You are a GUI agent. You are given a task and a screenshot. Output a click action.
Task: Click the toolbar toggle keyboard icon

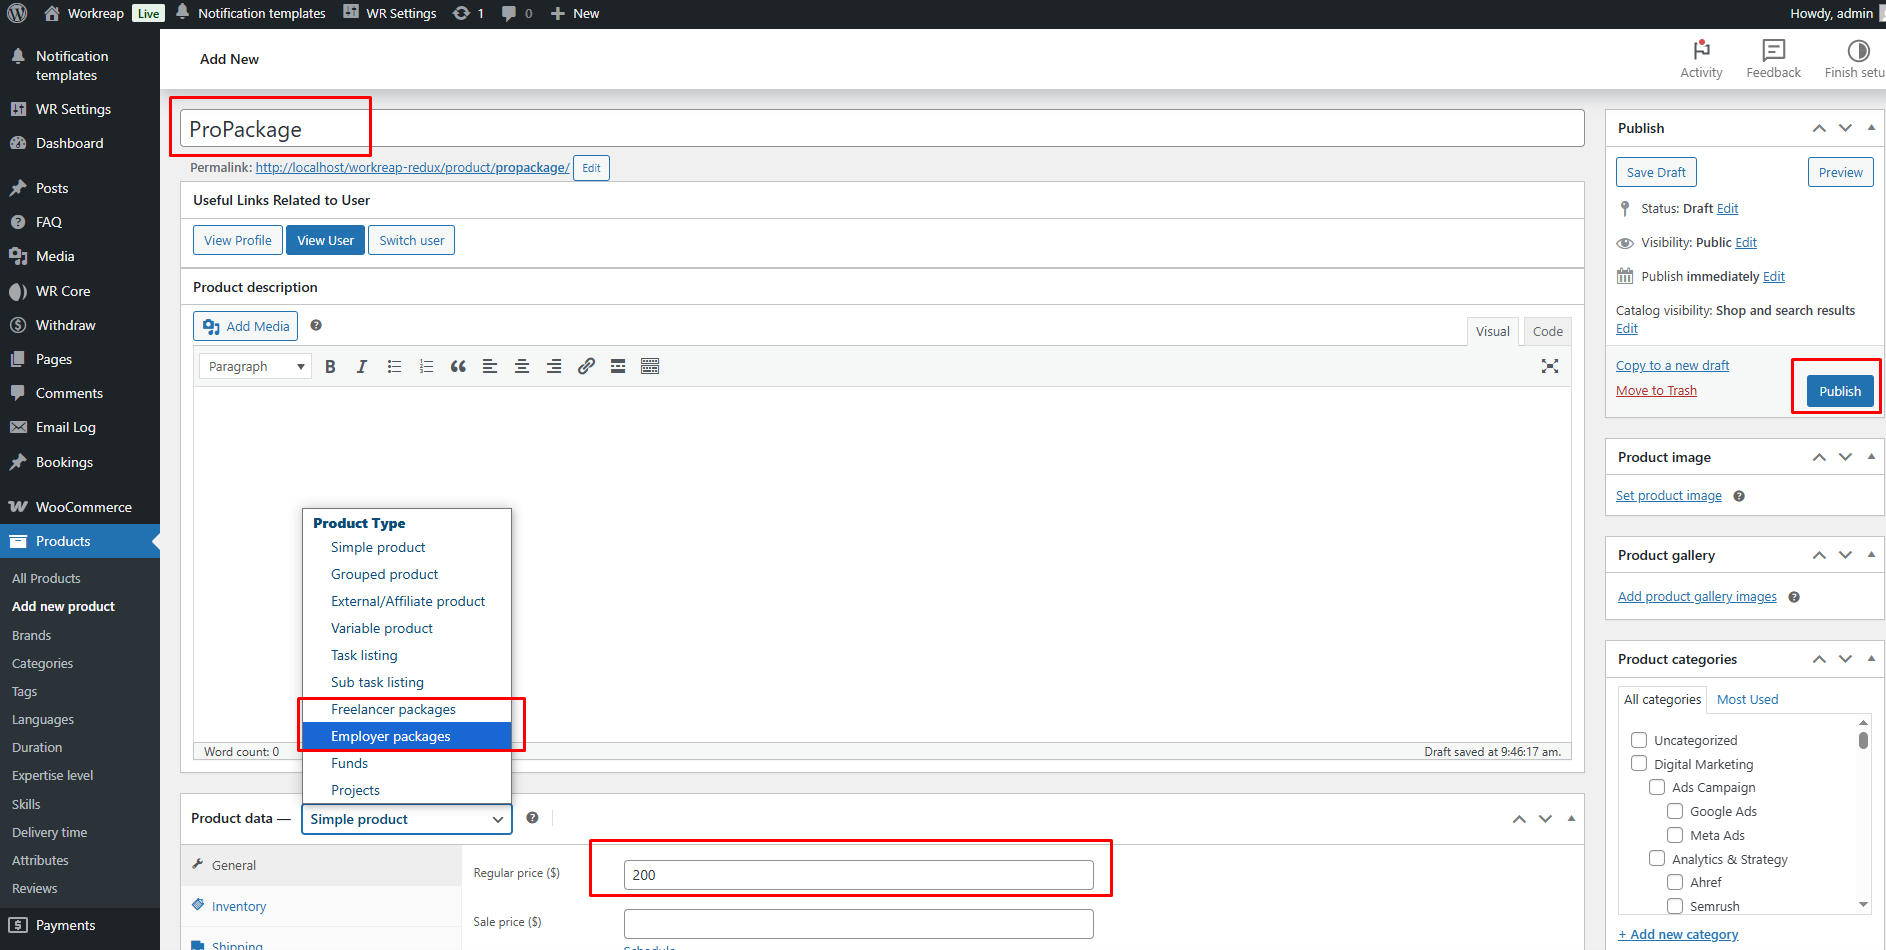pos(650,367)
